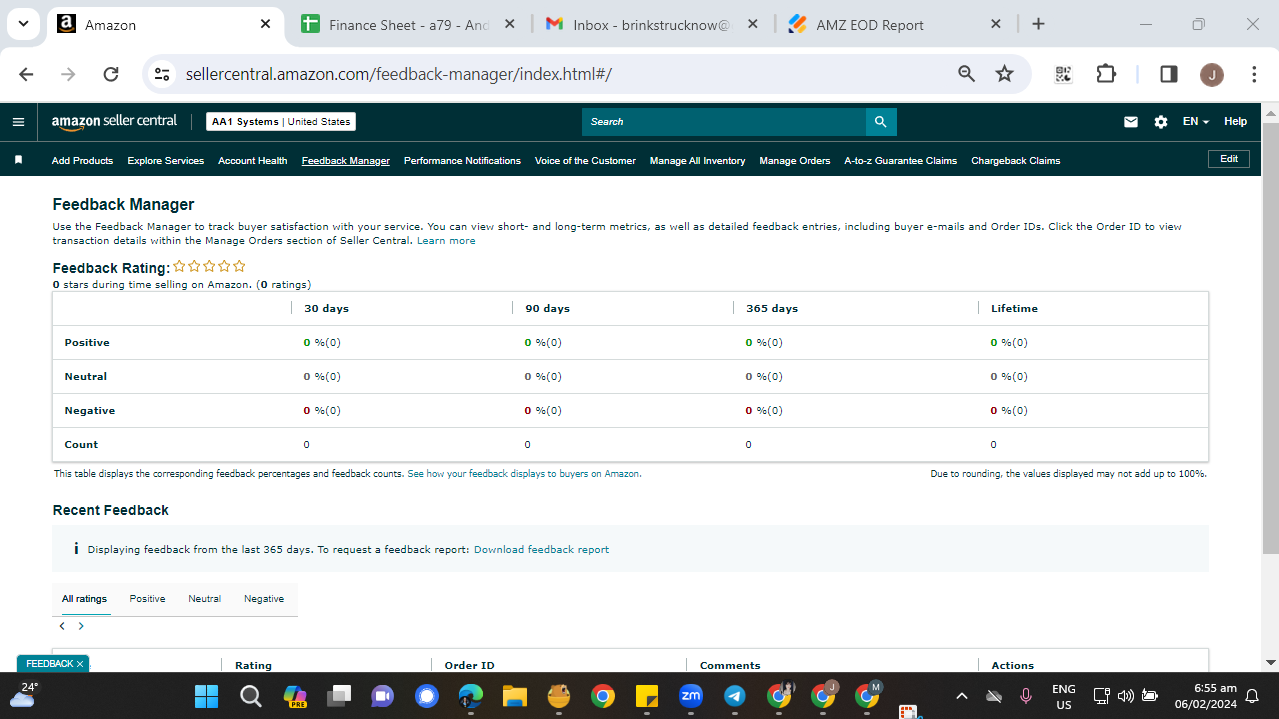Open the Chrome three-dot menu
Image resolution: width=1279 pixels, height=719 pixels.
click(x=1254, y=74)
